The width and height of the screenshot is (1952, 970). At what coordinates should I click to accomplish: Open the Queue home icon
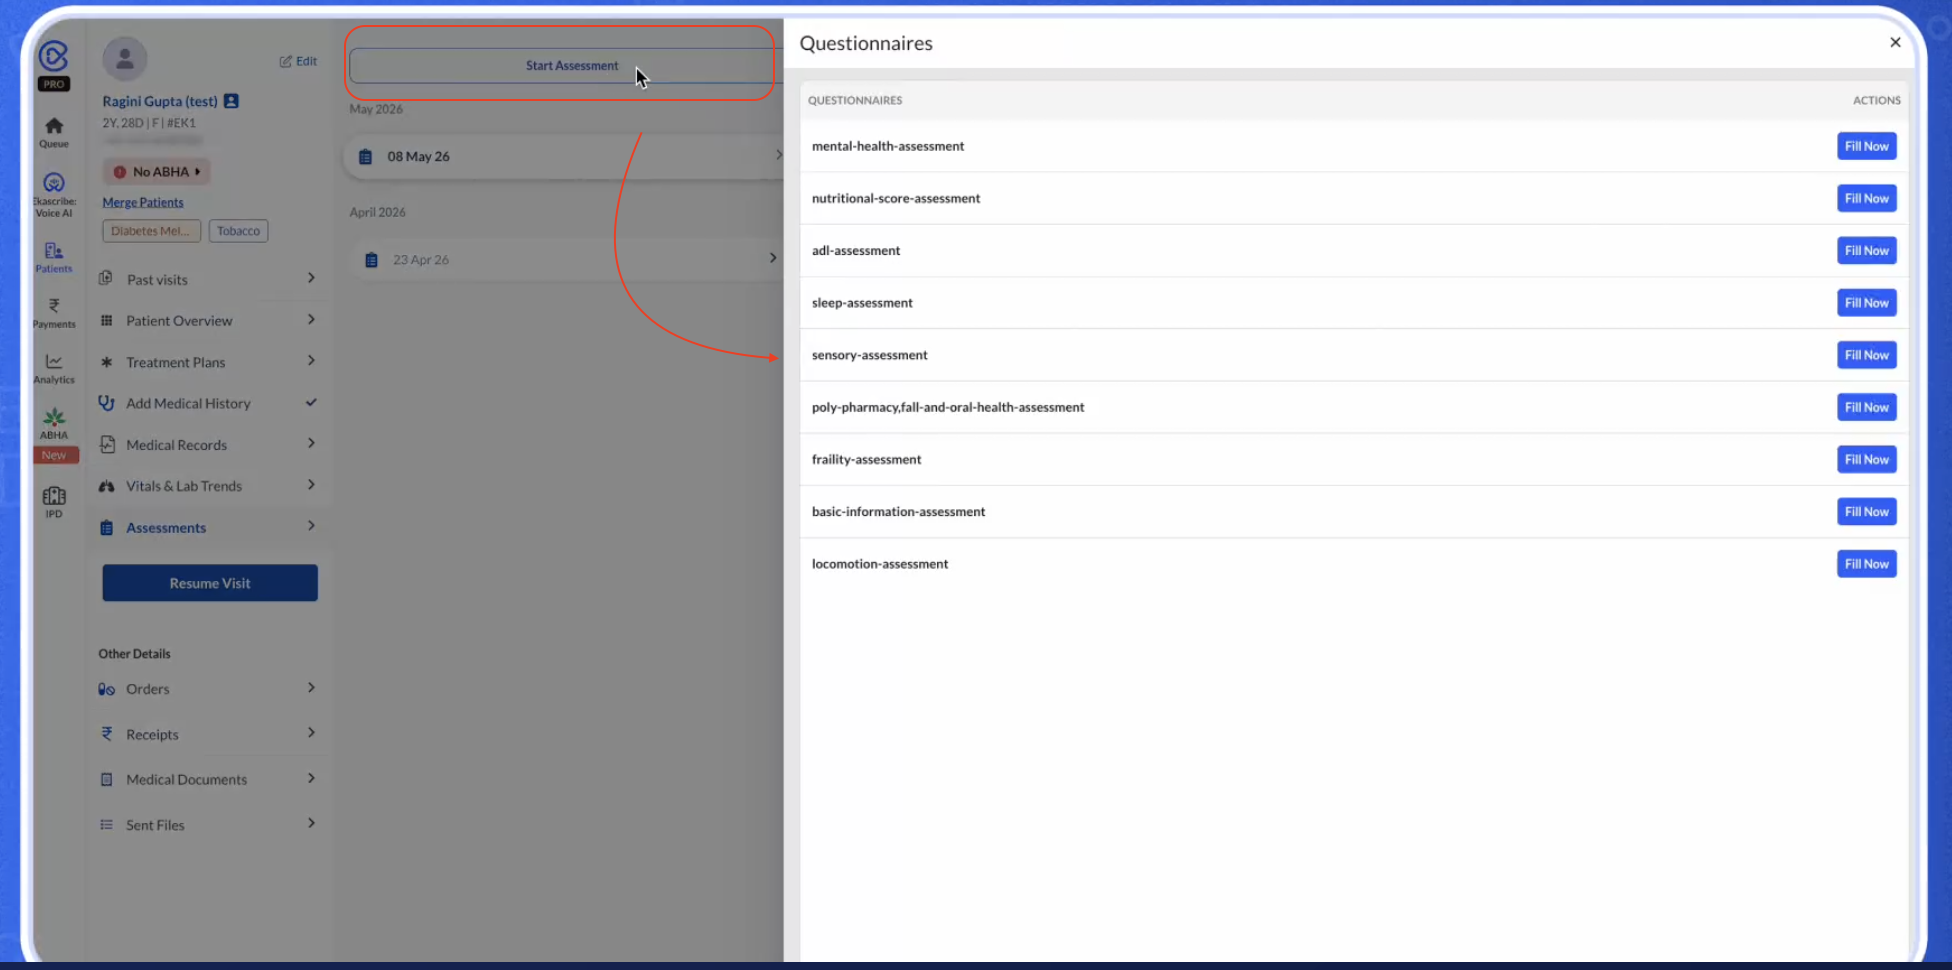tap(54, 126)
